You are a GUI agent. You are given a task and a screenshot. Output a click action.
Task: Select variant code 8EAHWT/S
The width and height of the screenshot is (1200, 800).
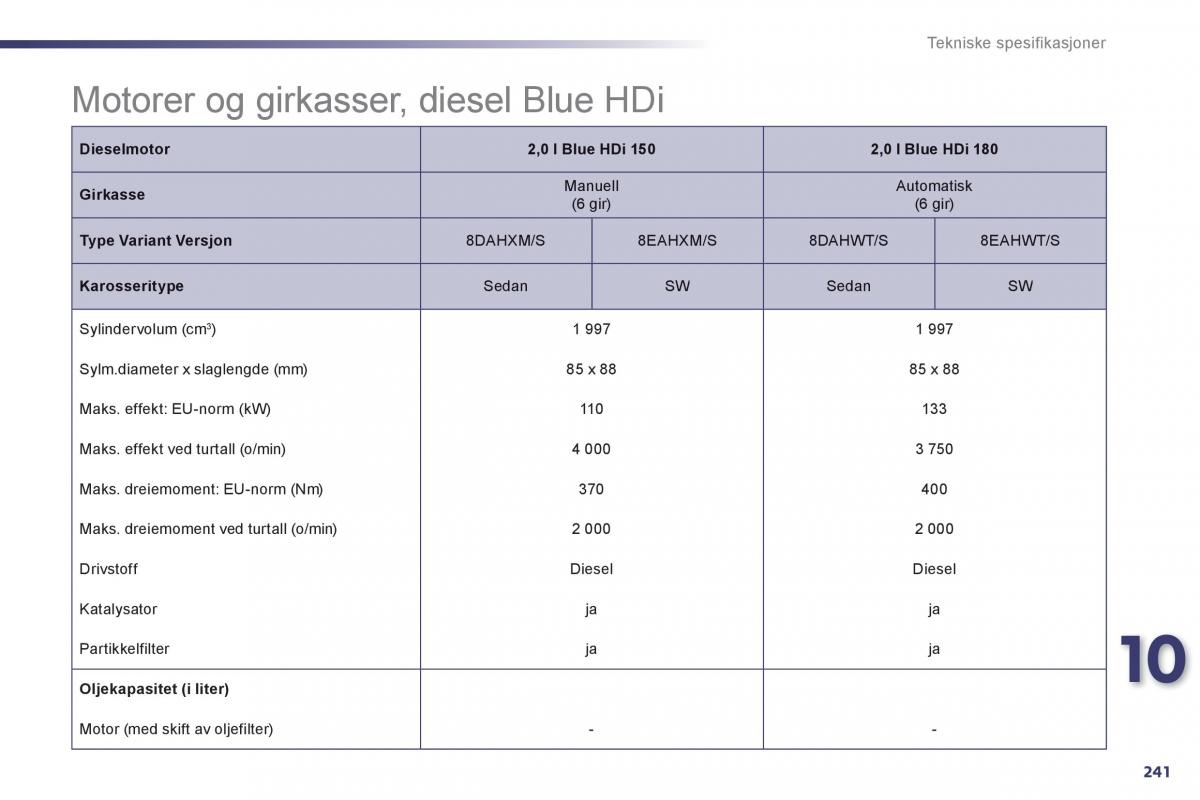pos(1020,241)
